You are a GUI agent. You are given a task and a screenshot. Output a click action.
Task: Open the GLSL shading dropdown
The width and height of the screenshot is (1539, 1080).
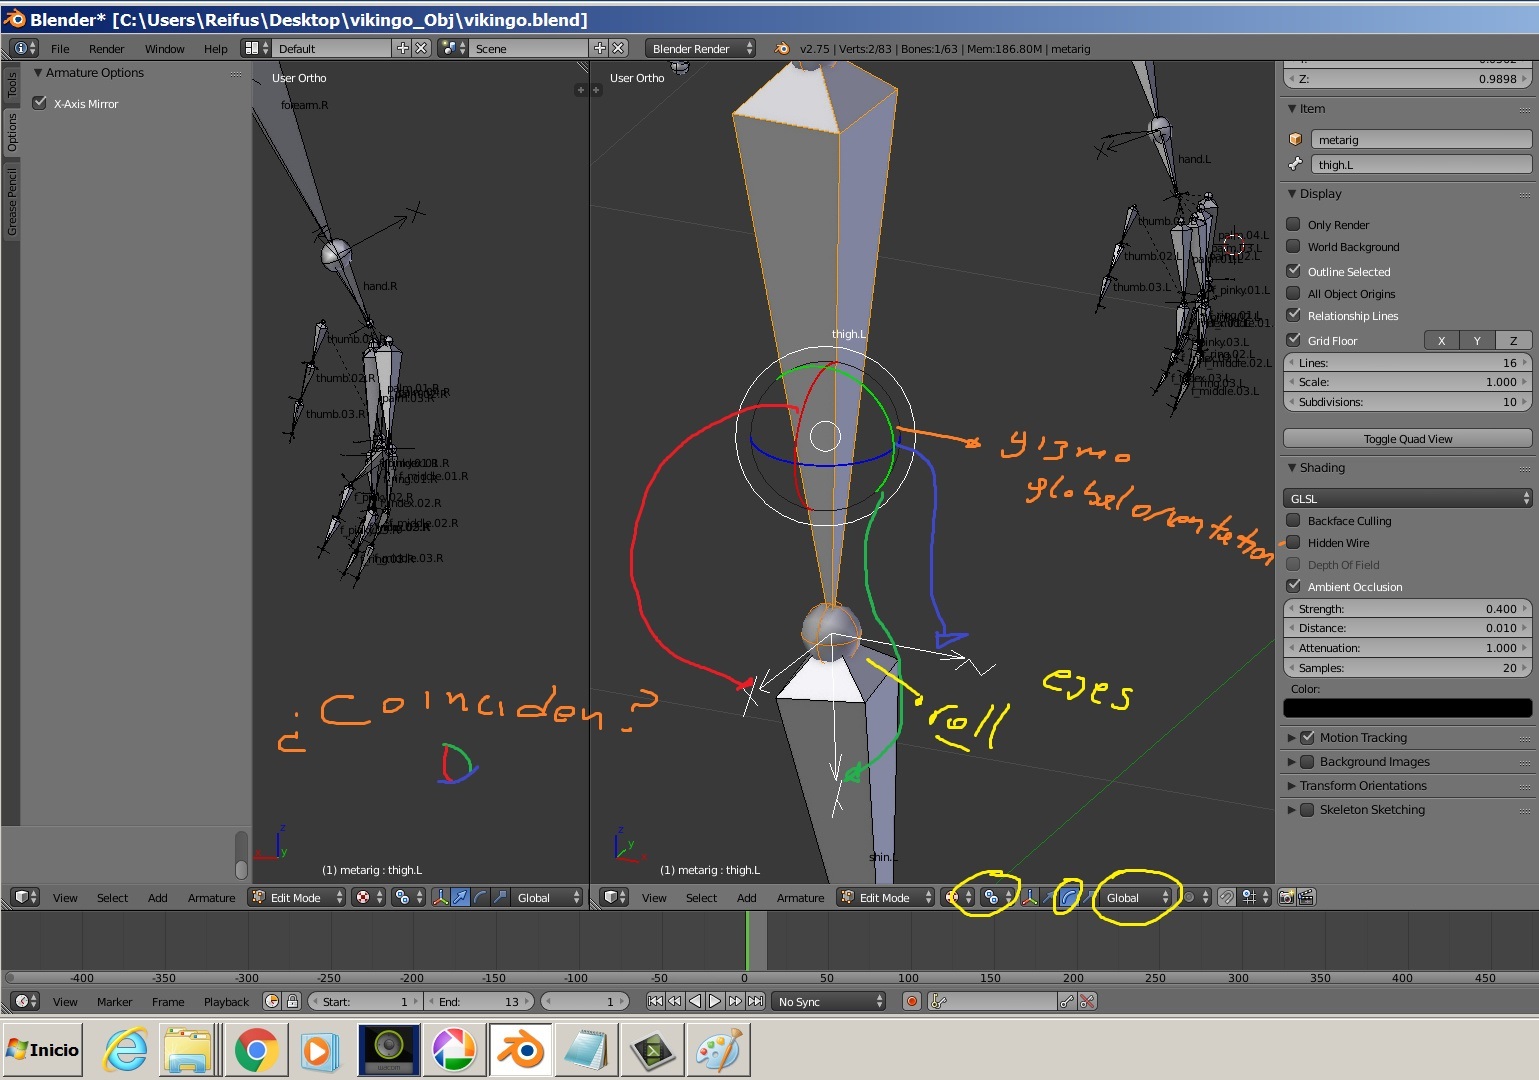click(1407, 498)
